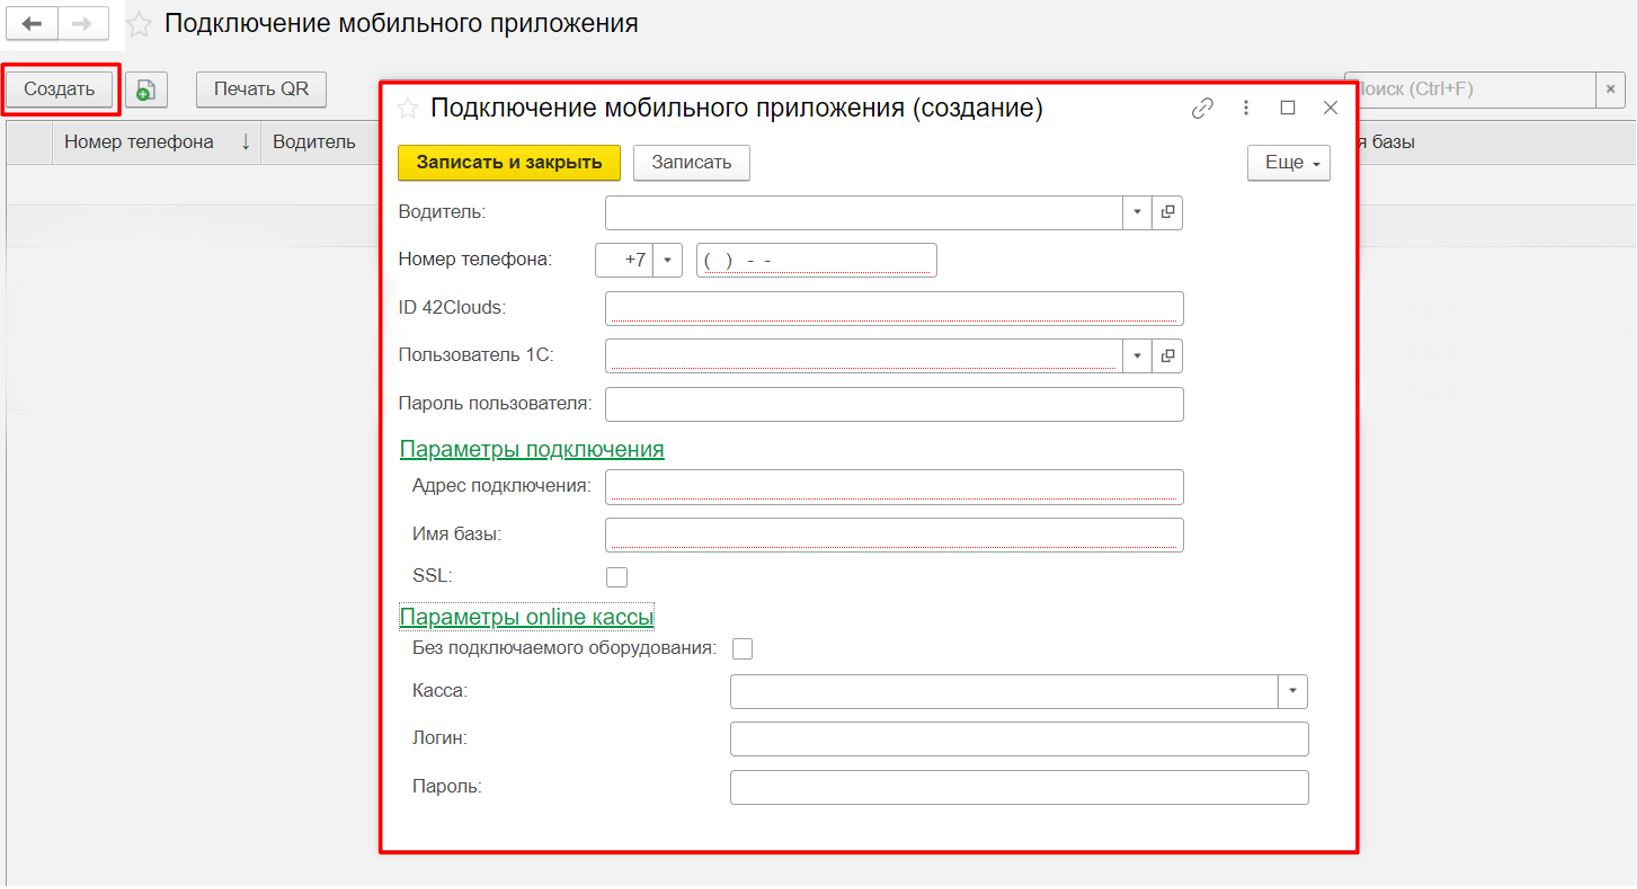Viewport: 1637px width, 889px height.
Task: Click the back navigation arrow
Action: 32,23
